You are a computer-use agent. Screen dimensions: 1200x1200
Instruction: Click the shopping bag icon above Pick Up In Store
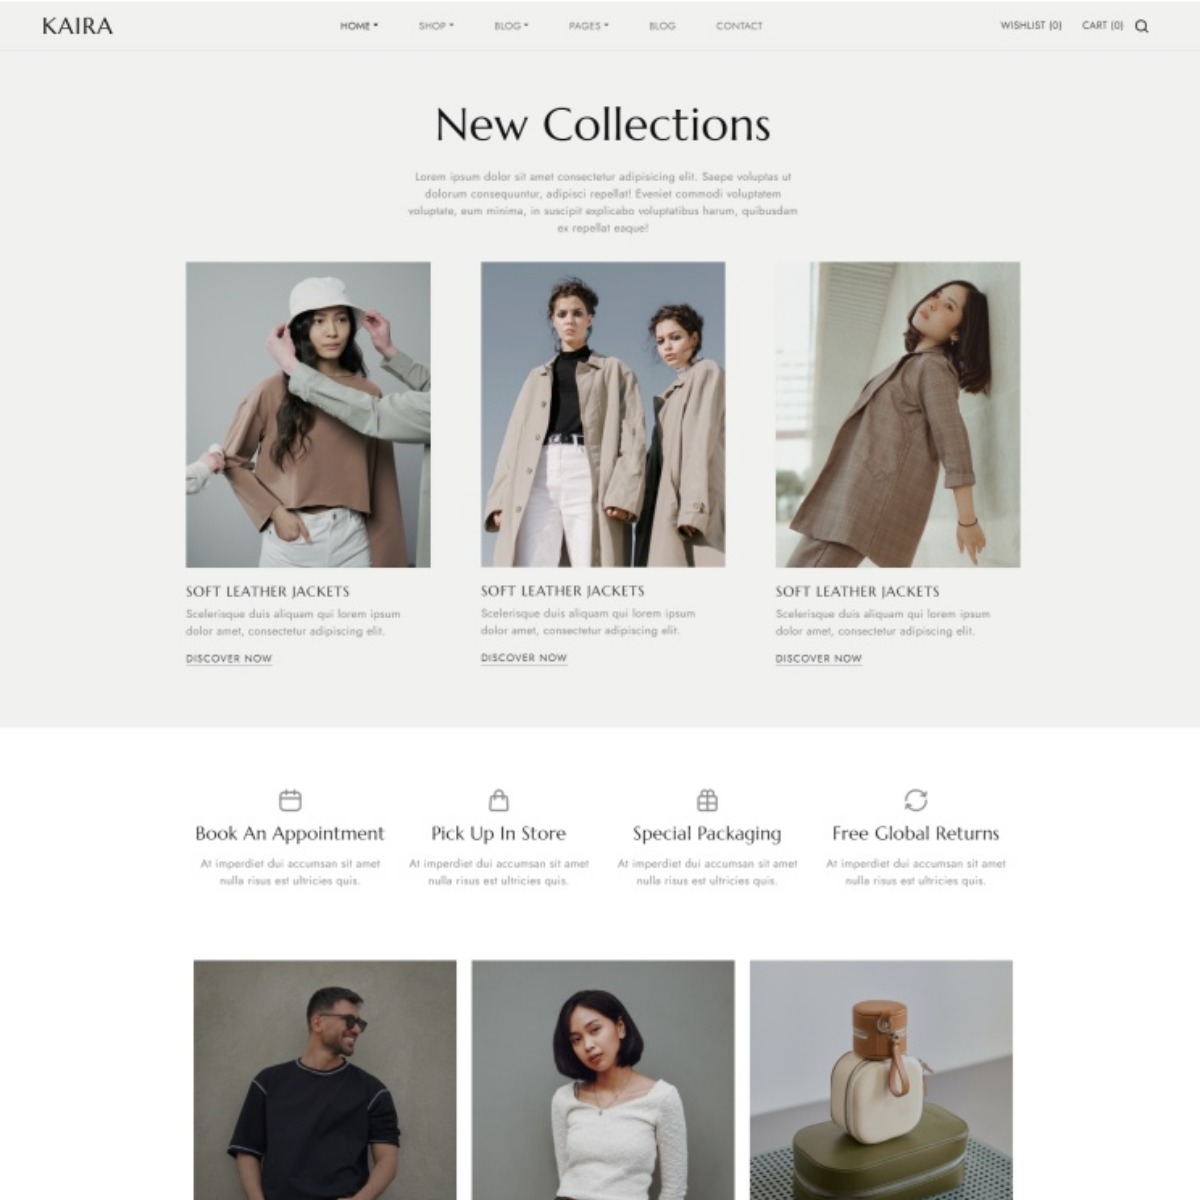point(499,800)
